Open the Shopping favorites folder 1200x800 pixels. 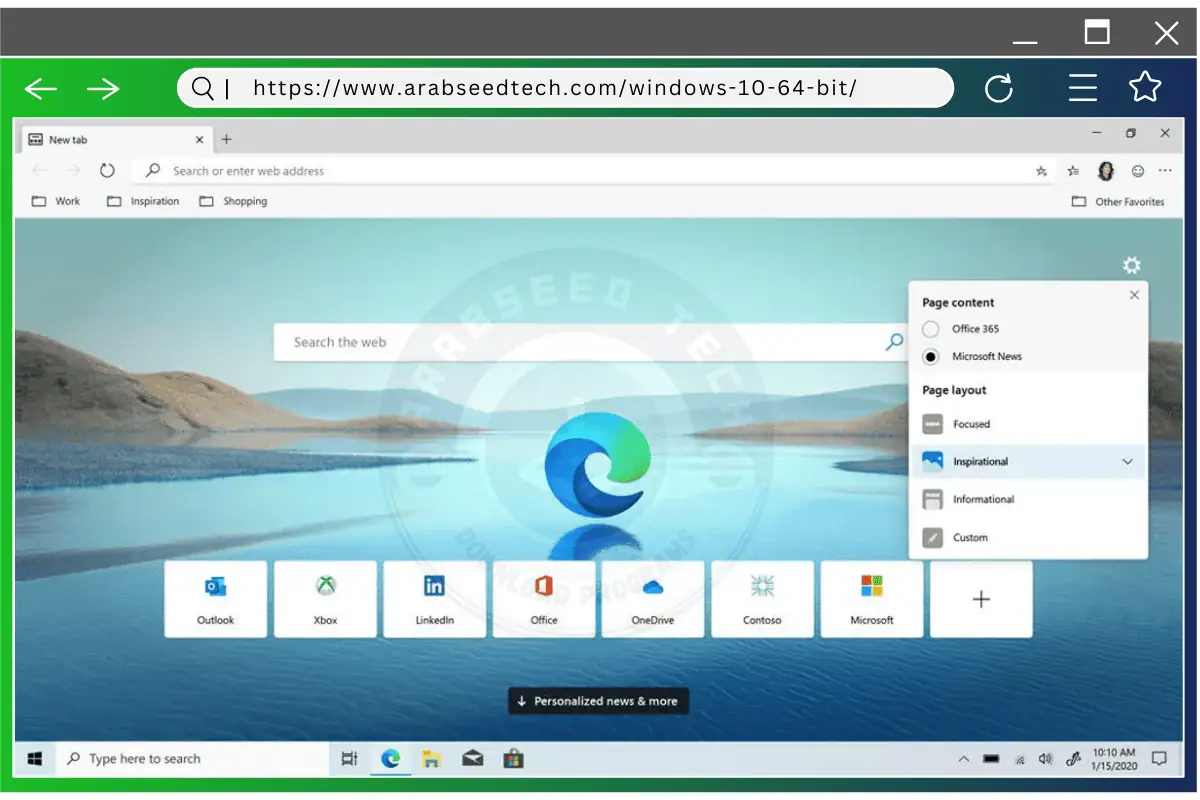tap(233, 201)
